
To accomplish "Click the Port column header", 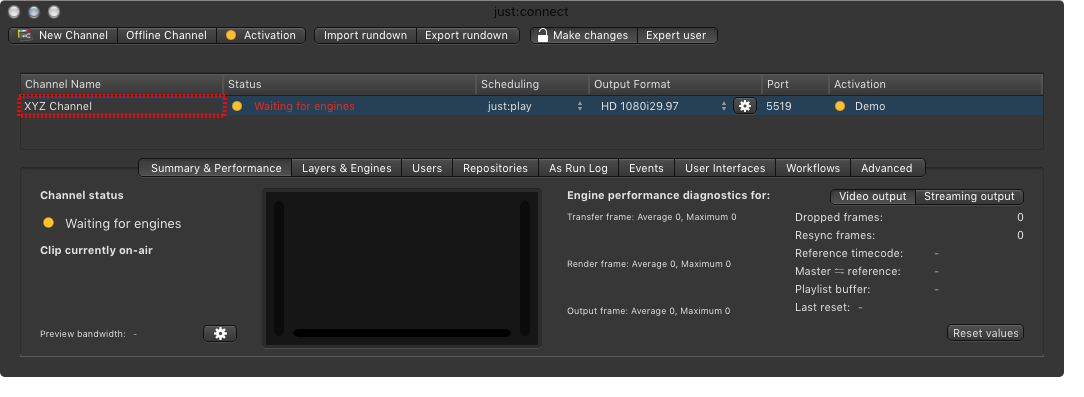I will [x=795, y=84].
